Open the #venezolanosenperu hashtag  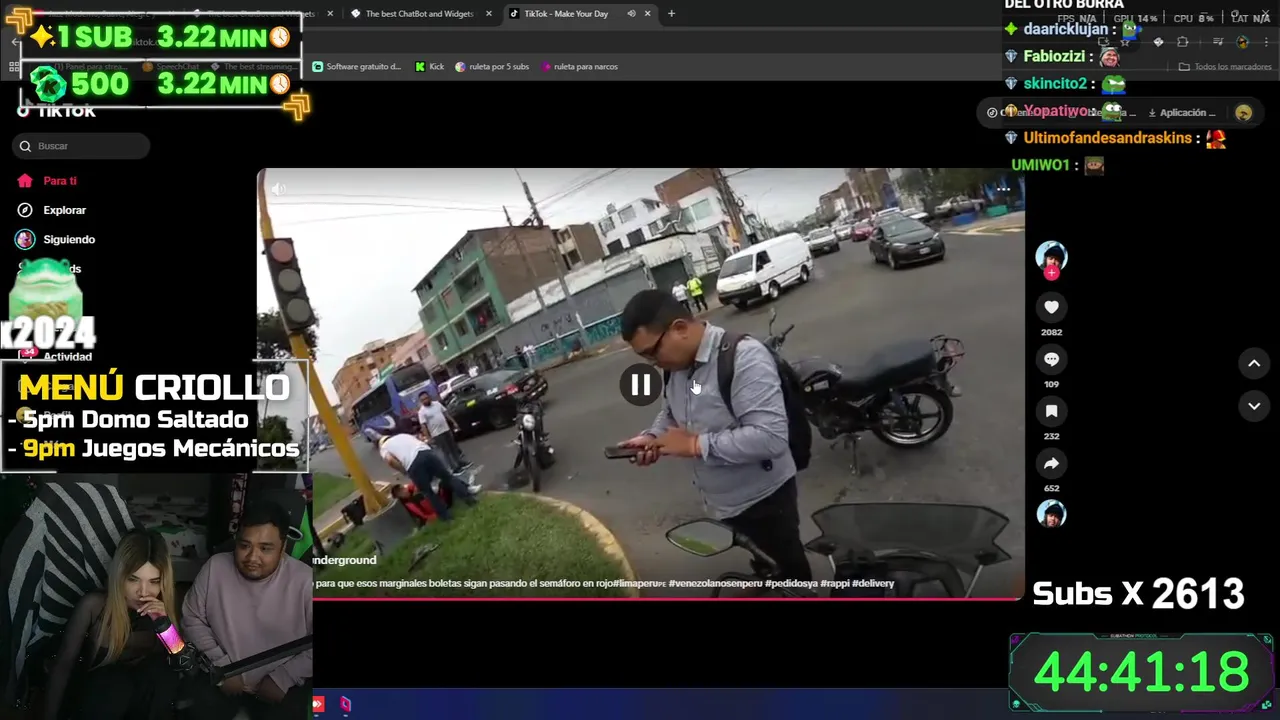715,583
